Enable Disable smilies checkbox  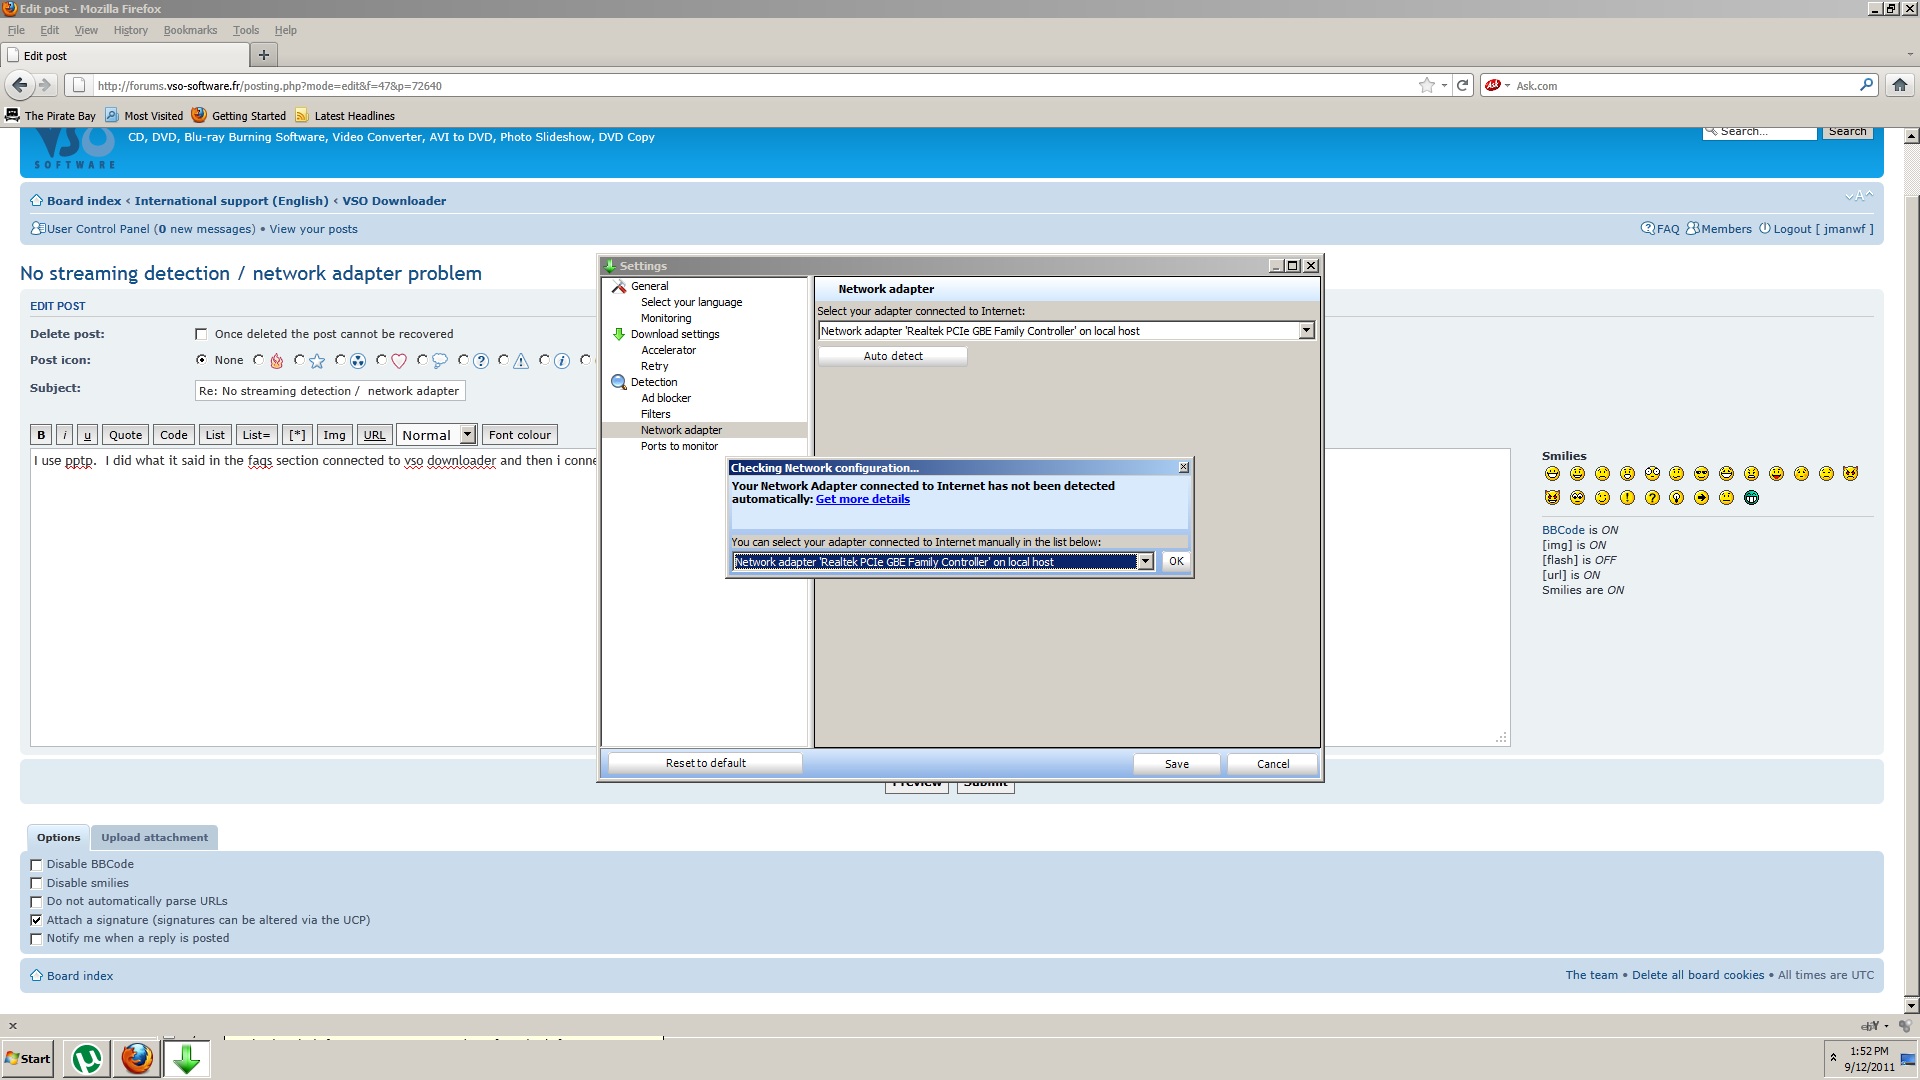pyautogui.click(x=36, y=883)
